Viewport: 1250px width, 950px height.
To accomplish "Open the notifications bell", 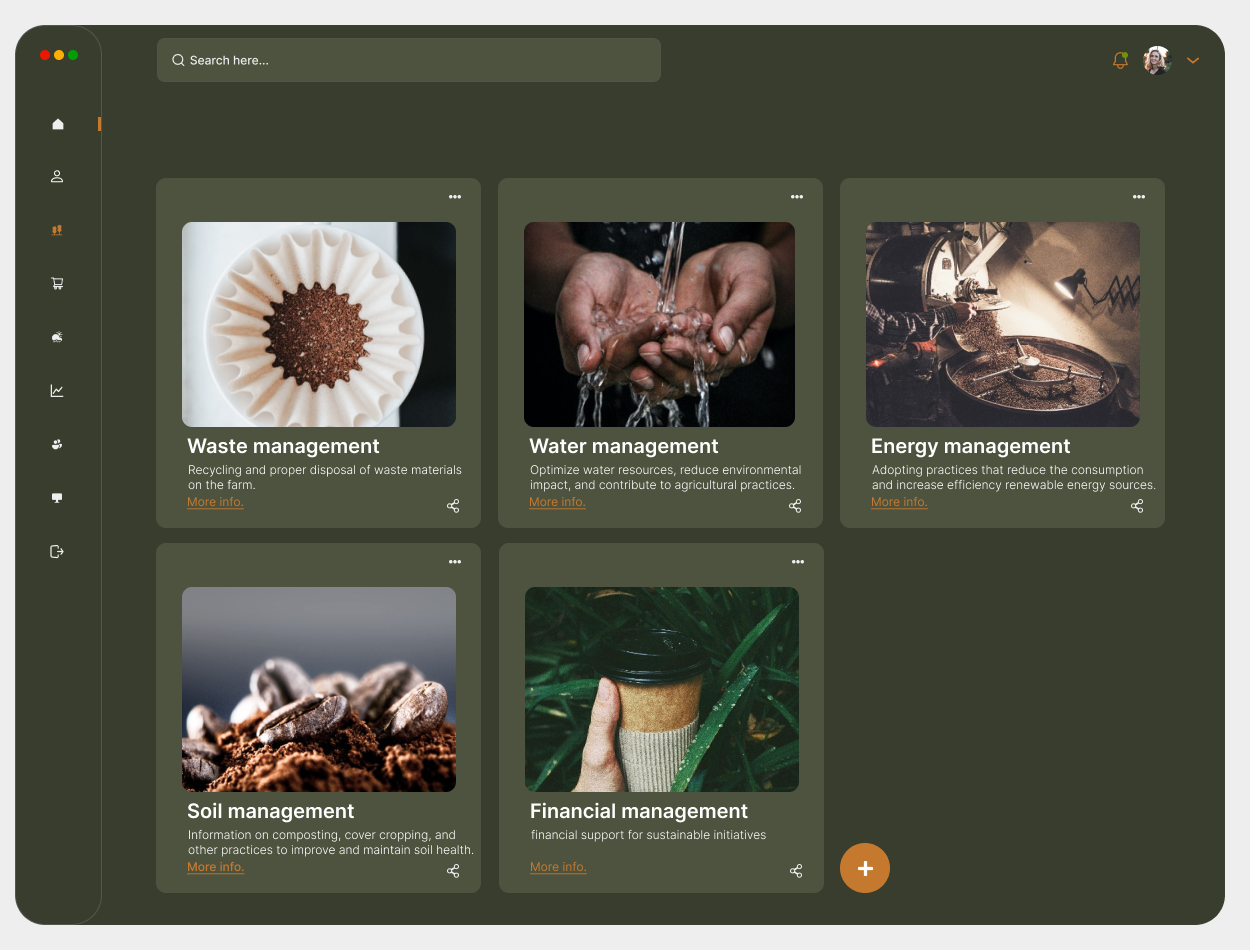I will click(1120, 60).
